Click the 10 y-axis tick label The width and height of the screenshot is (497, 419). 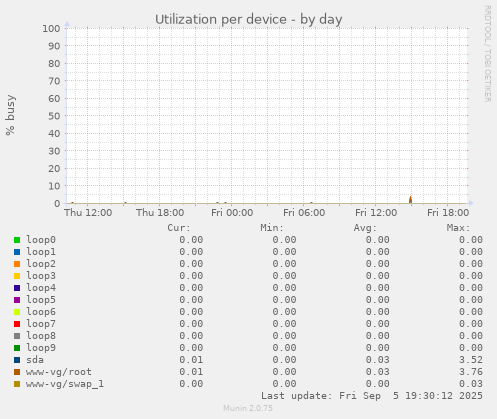point(54,186)
